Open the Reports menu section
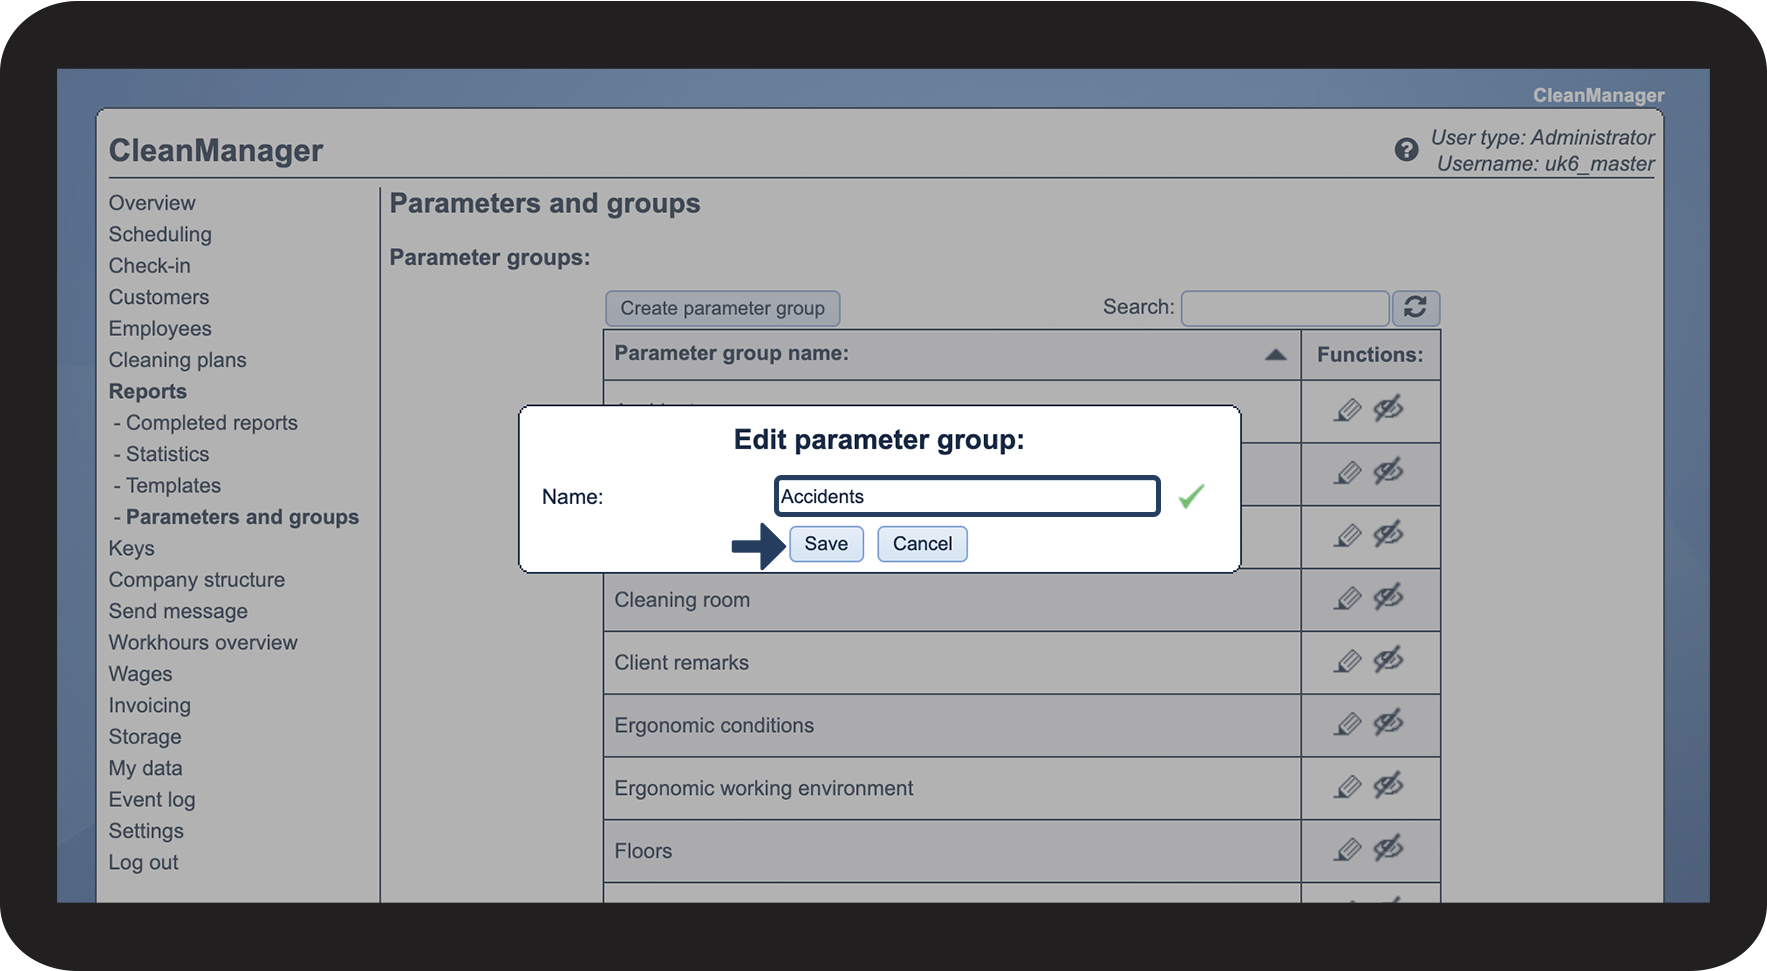This screenshot has height=971, width=1767. click(147, 391)
